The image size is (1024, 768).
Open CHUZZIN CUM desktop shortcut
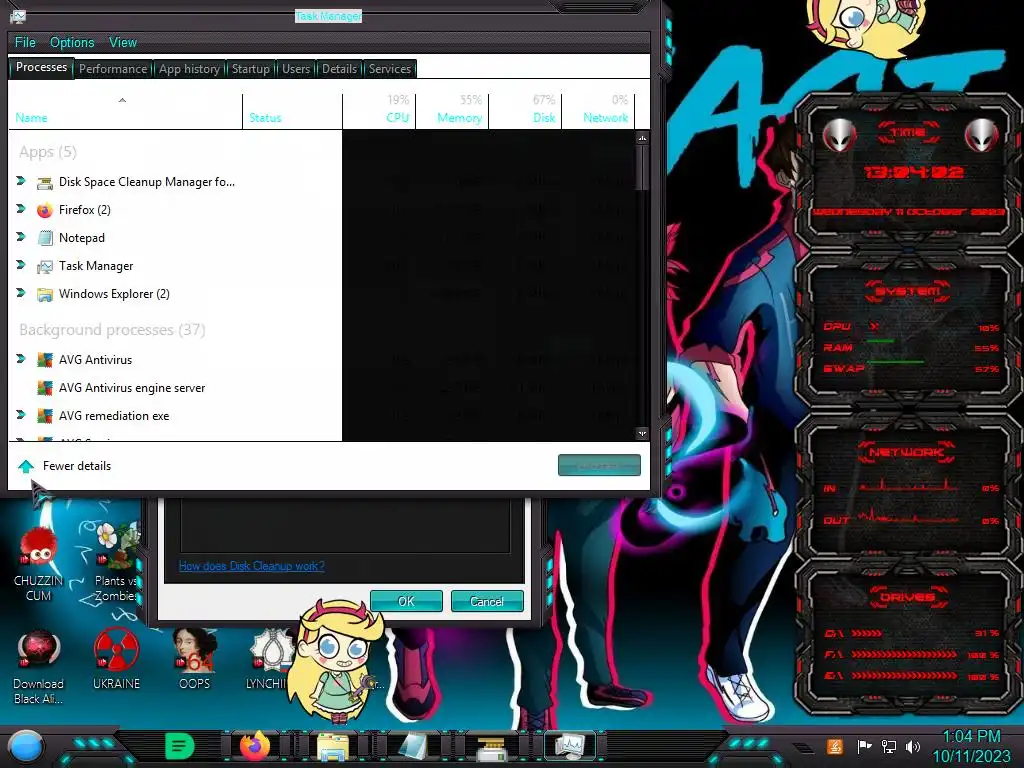click(39, 563)
